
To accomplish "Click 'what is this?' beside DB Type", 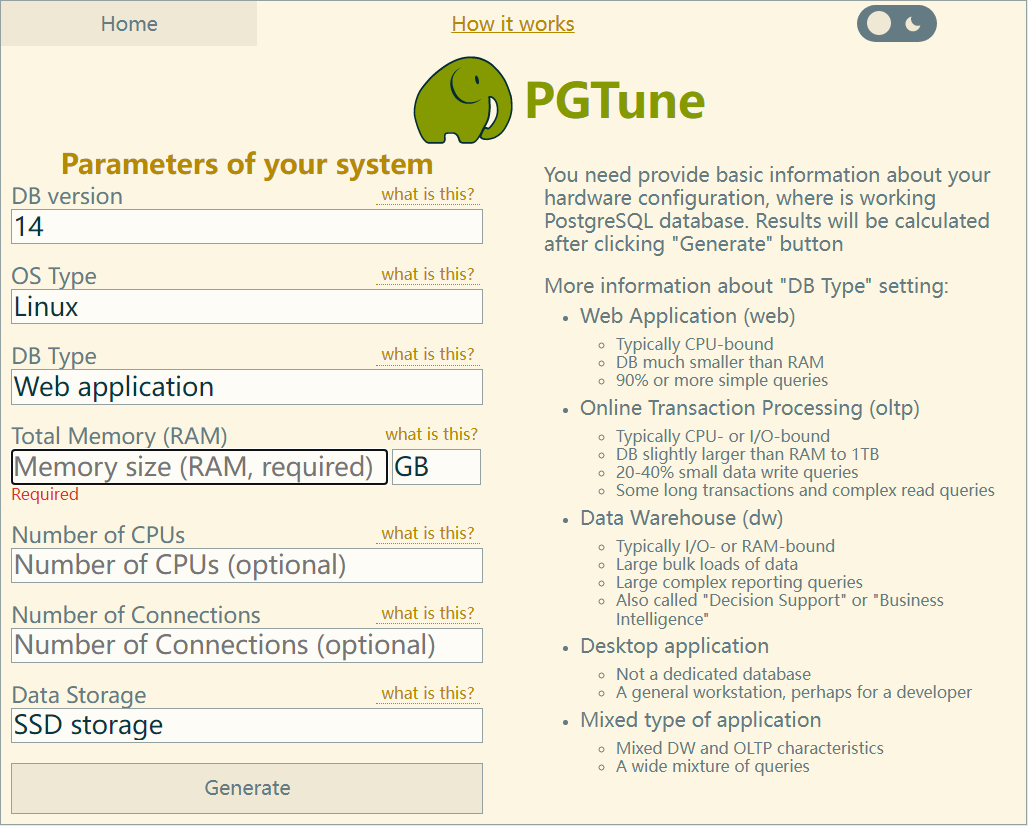I will (428, 355).
